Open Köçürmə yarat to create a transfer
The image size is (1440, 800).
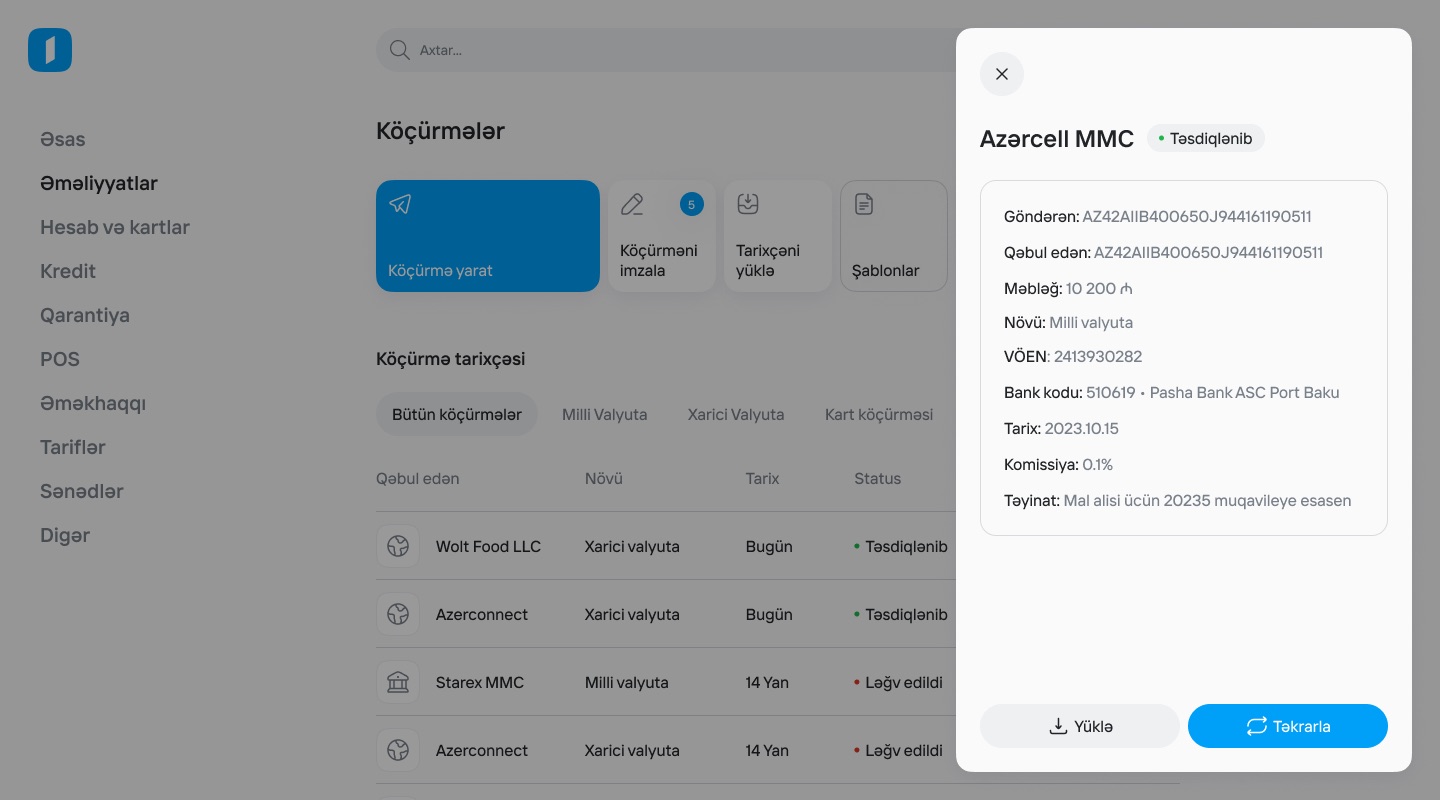click(488, 236)
